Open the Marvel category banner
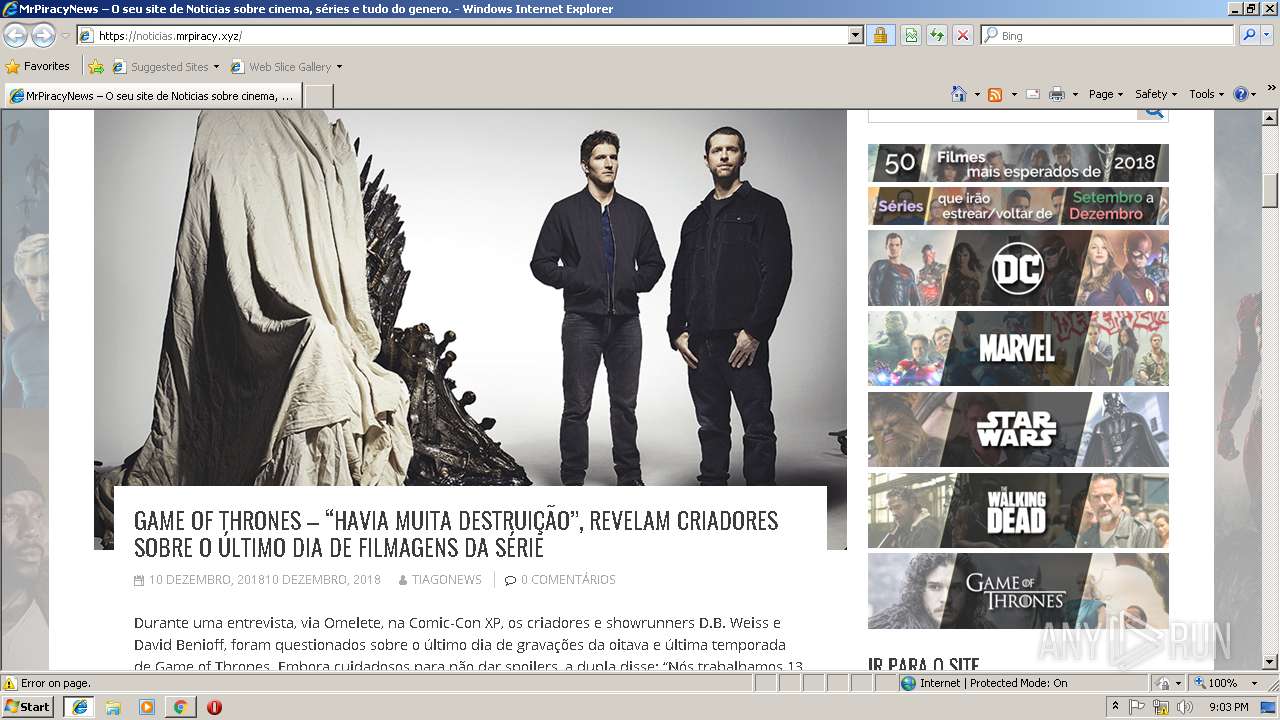1280x720 pixels. point(1018,349)
